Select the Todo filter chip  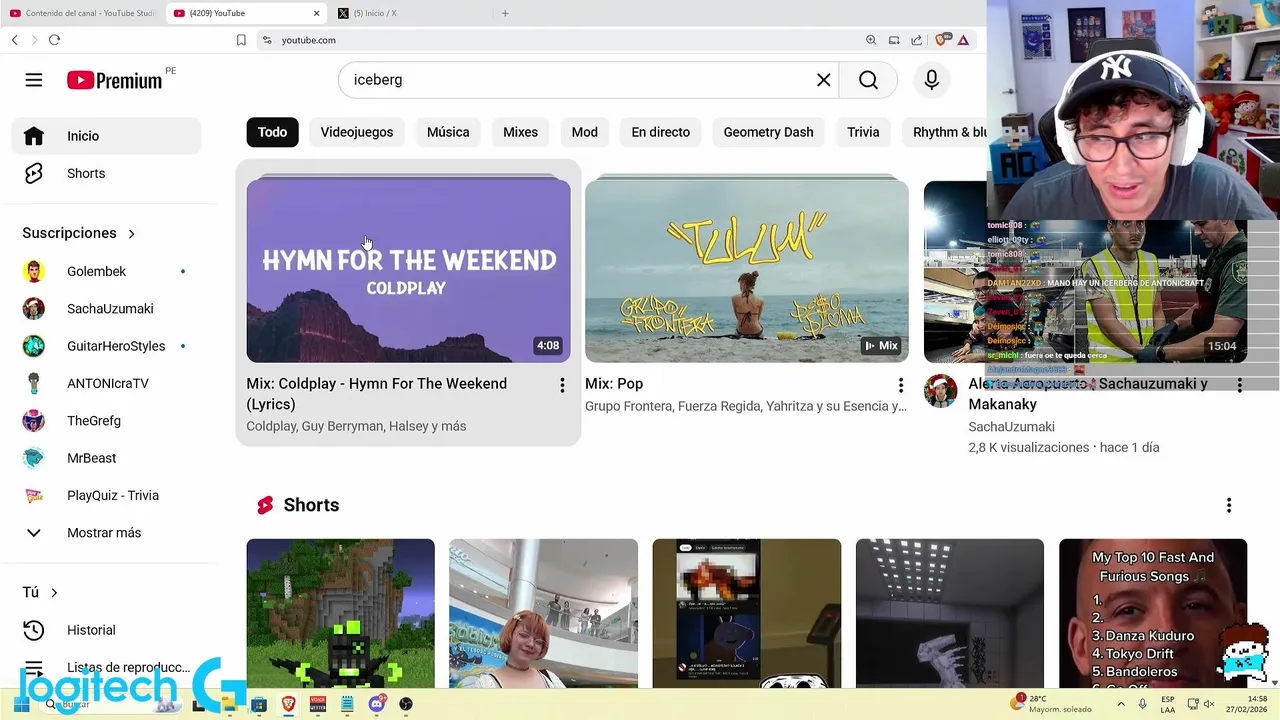(x=272, y=132)
